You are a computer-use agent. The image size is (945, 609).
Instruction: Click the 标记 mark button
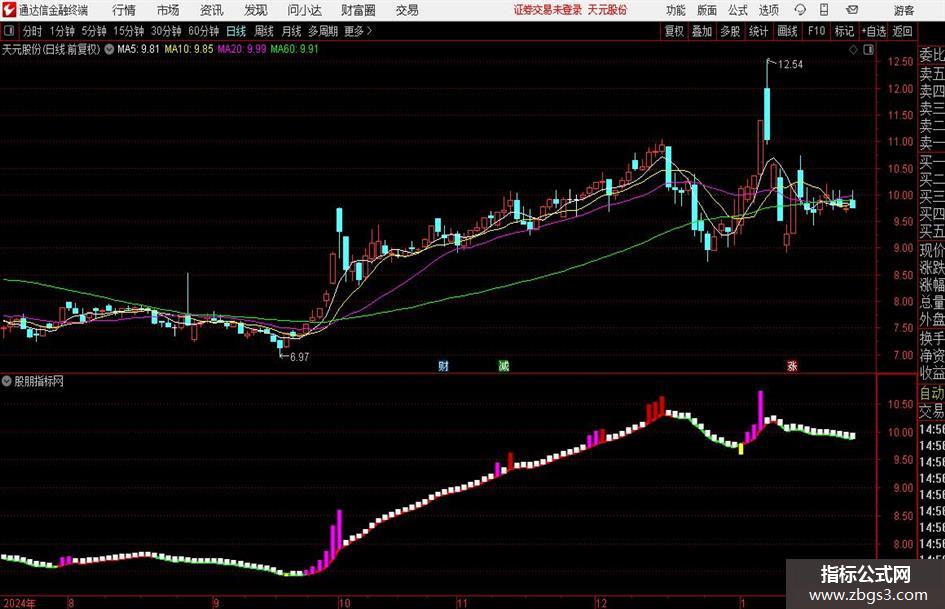point(844,31)
